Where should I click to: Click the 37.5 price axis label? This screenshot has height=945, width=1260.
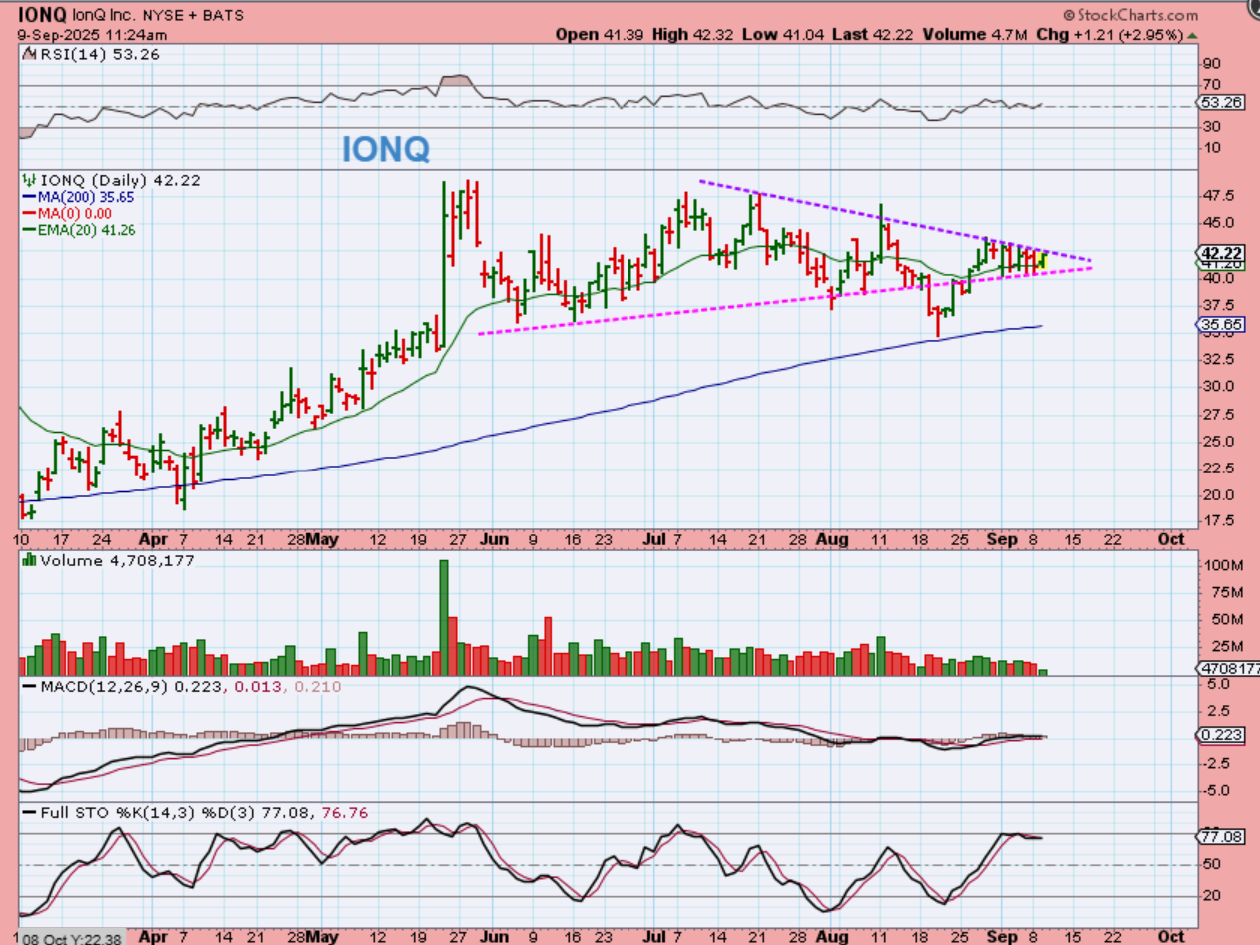[x=1220, y=305]
